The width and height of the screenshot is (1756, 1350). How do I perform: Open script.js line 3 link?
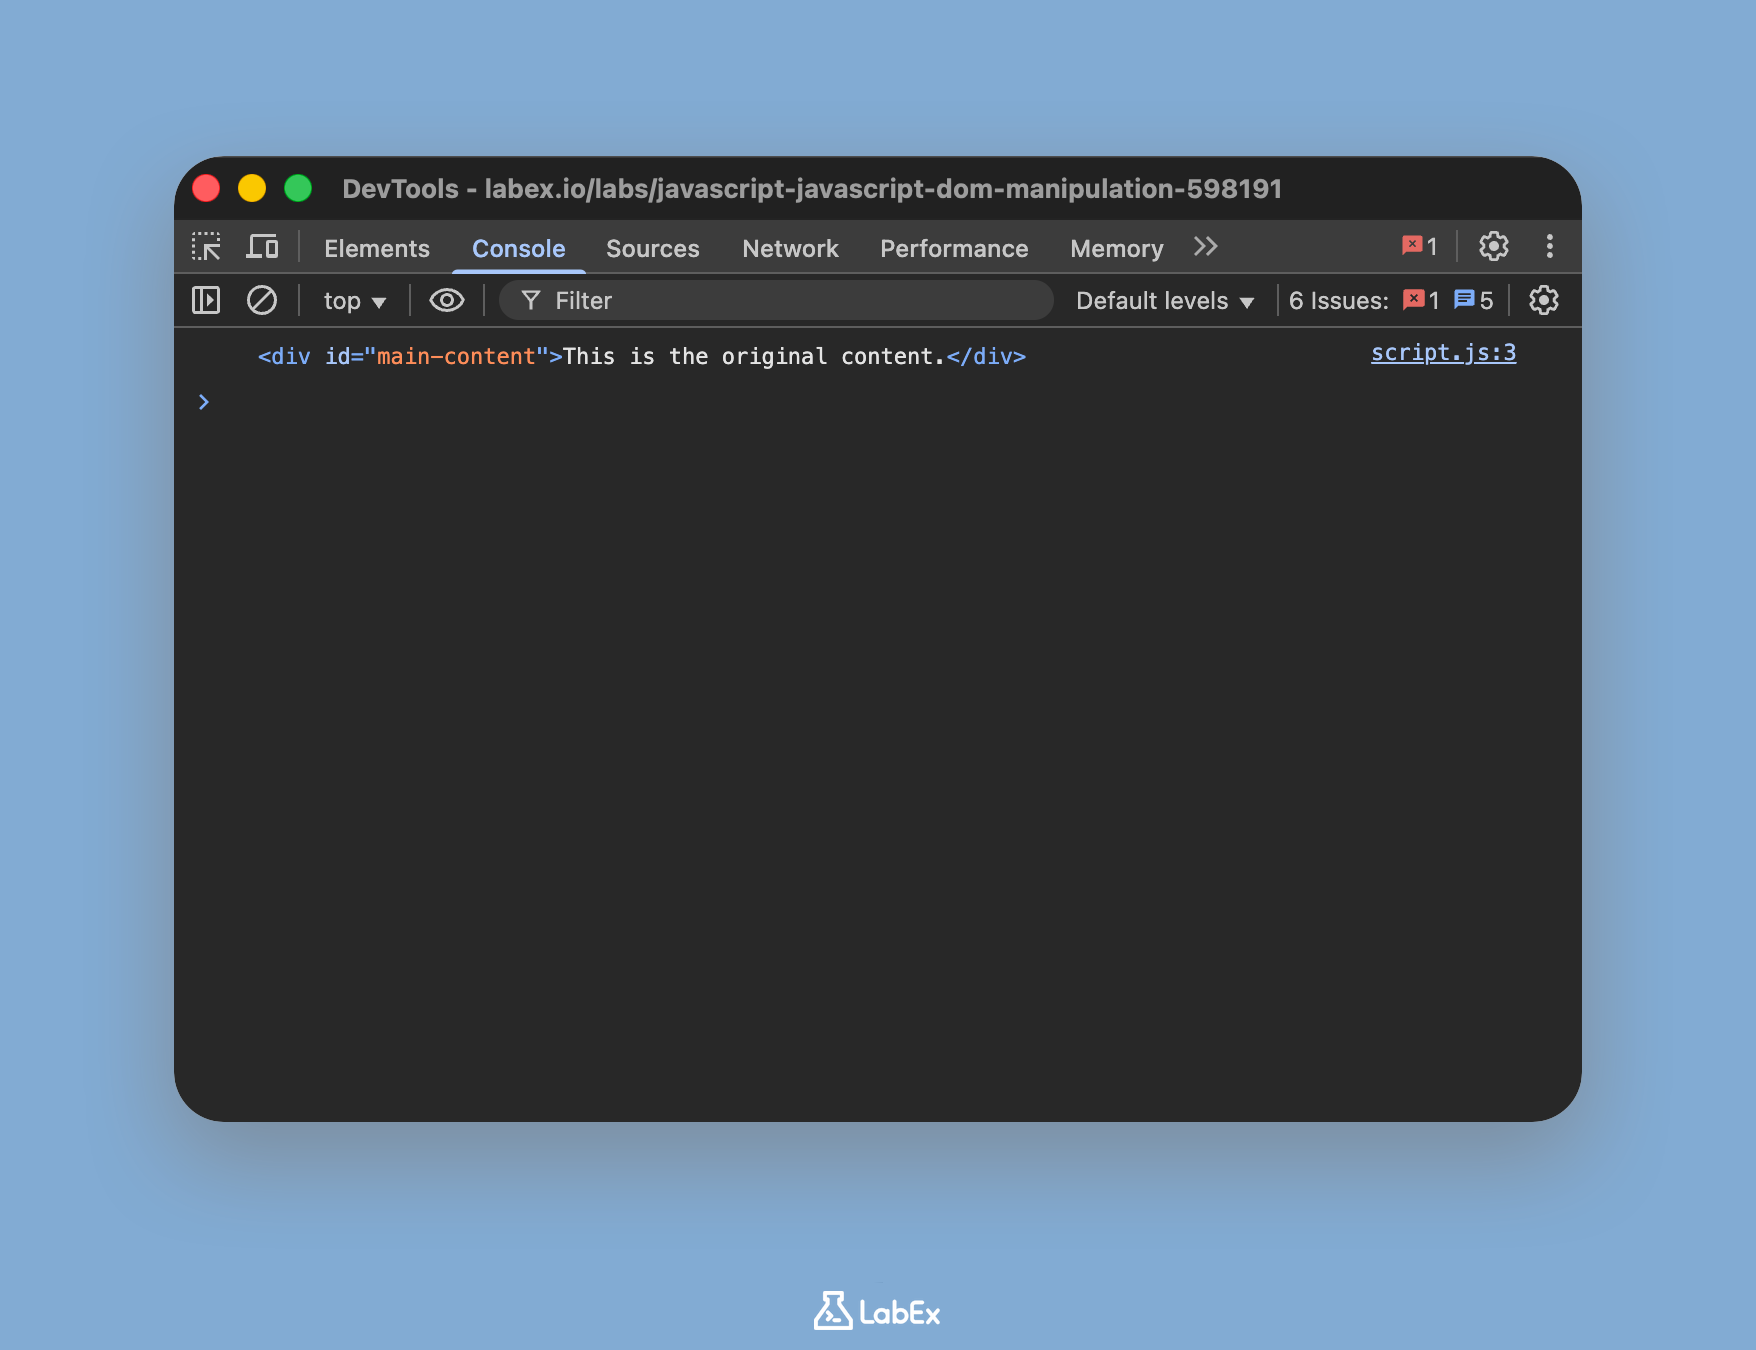pos(1443,352)
